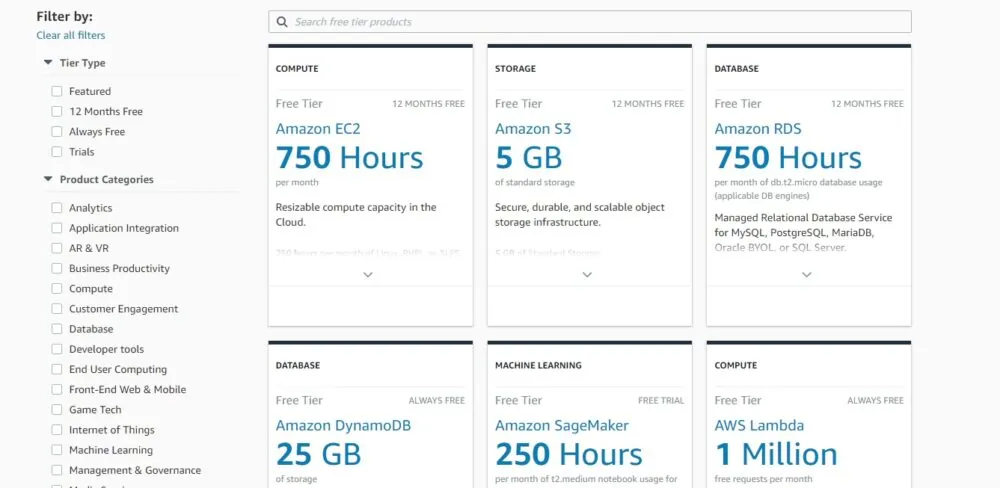The height and width of the screenshot is (488, 1000).
Task: Click 'Secure, durable, and scalable object' description
Action: click(580, 215)
